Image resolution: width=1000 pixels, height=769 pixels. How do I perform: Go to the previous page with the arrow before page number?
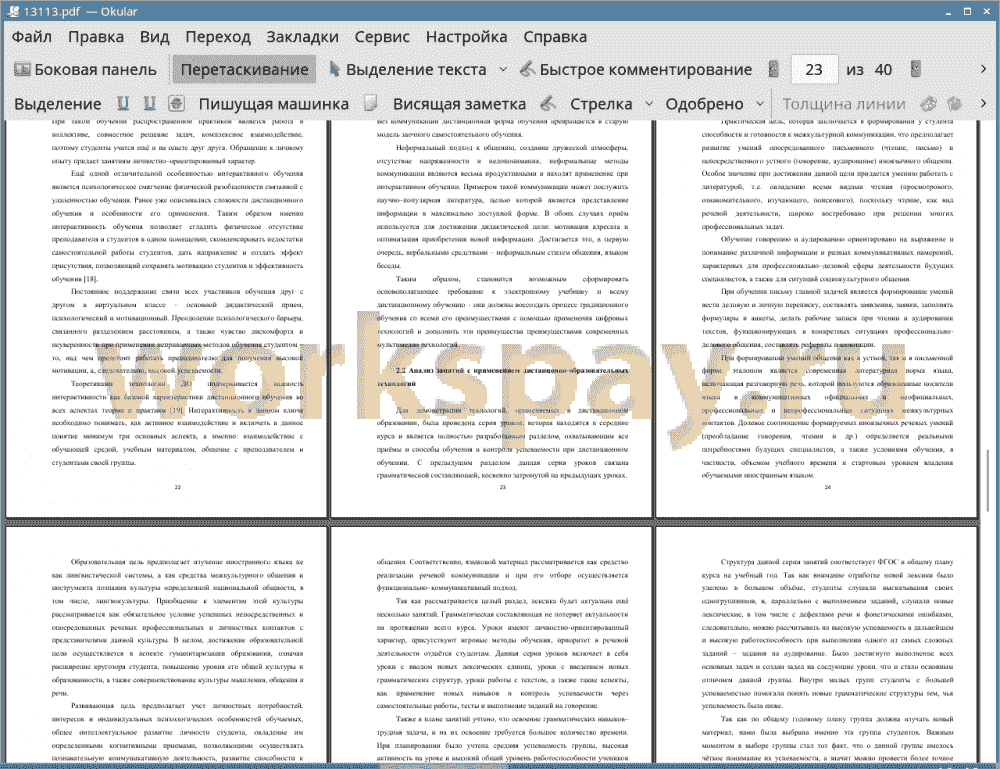tap(774, 70)
